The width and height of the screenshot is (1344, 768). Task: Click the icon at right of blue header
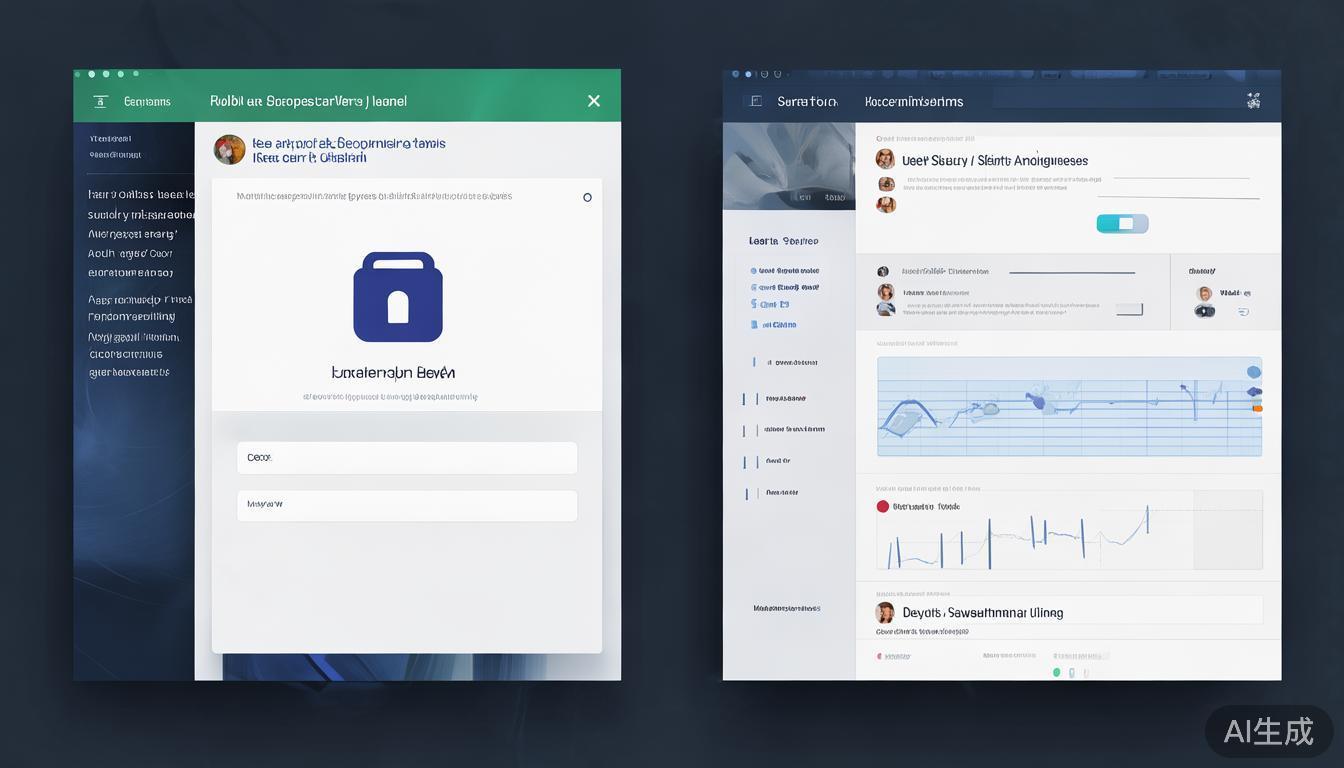click(1253, 101)
